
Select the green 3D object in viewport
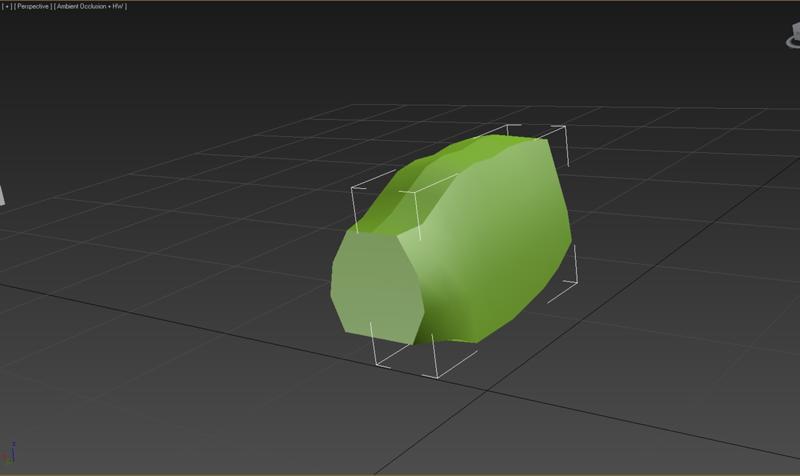pyautogui.click(x=452, y=242)
